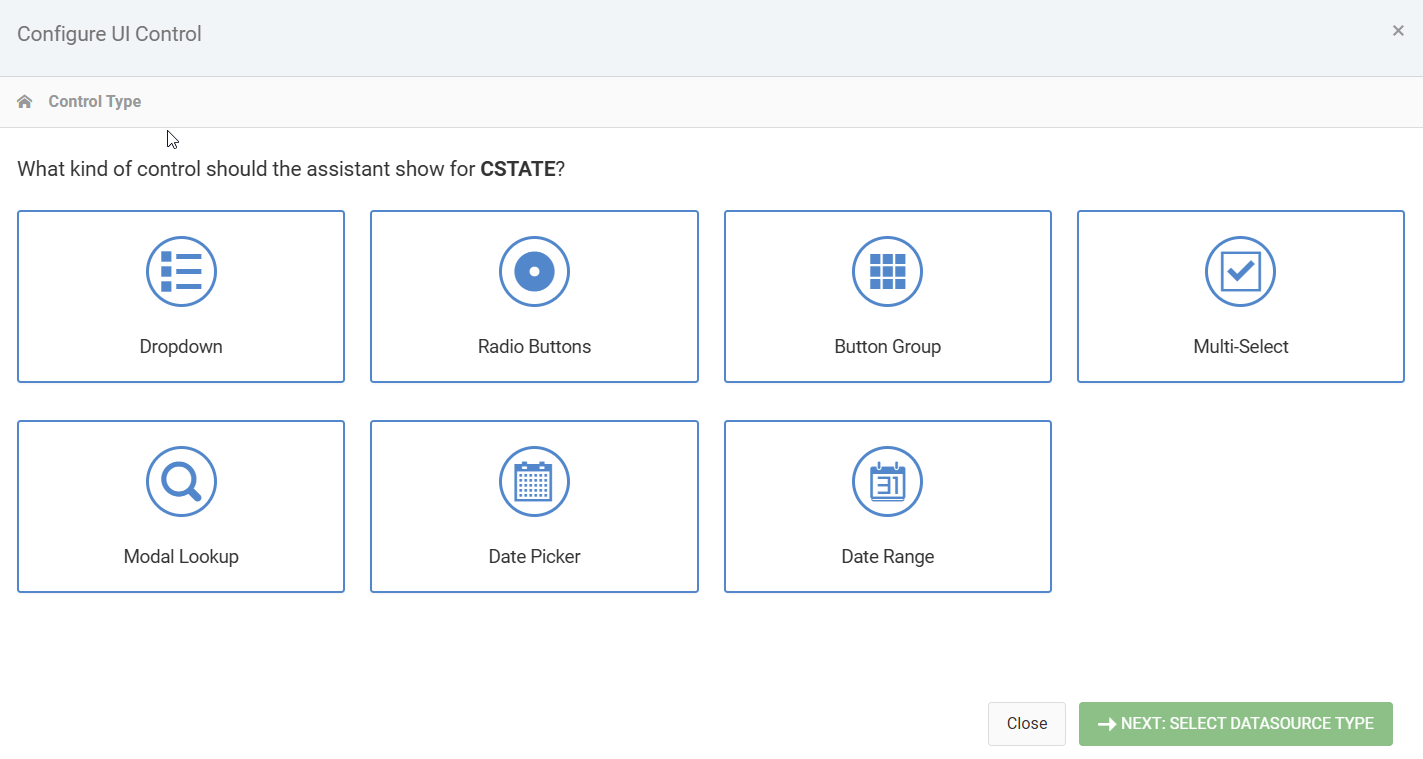
Task: Click the Multi-Select label text
Action: tap(1241, 347)
